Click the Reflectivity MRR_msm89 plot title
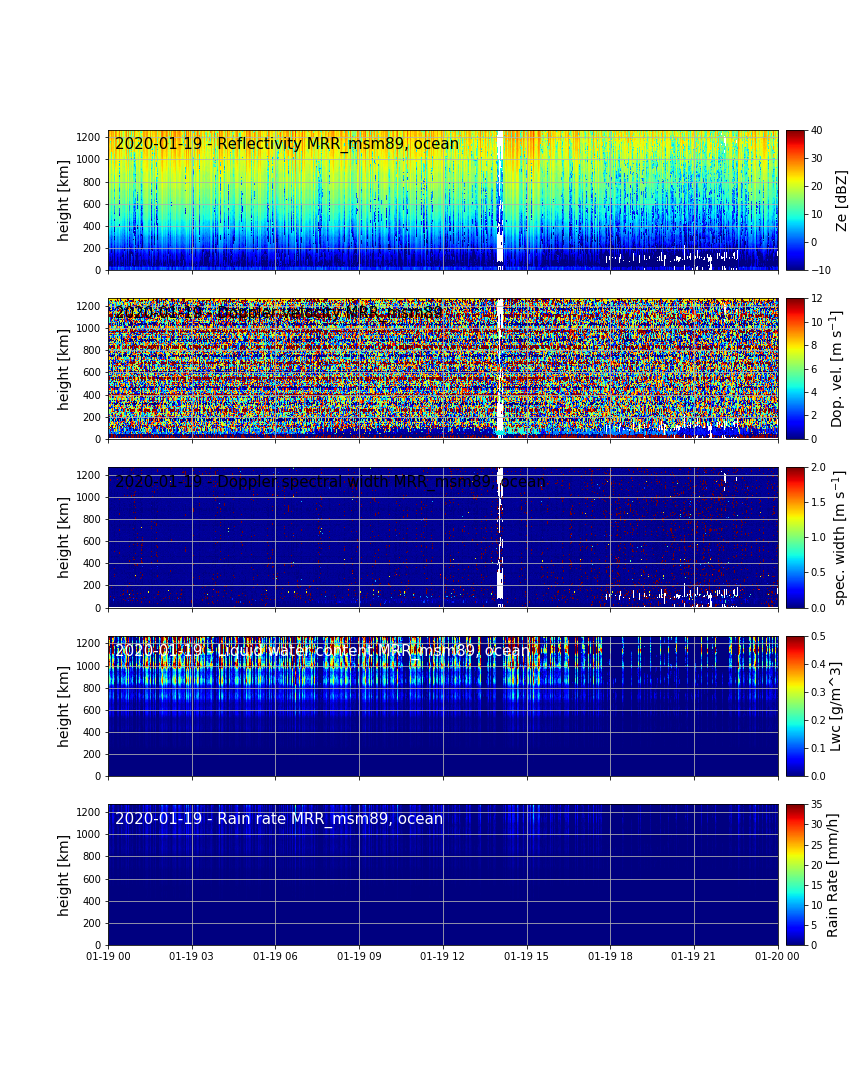This screenshot has height=1080, width=864. 287,144
